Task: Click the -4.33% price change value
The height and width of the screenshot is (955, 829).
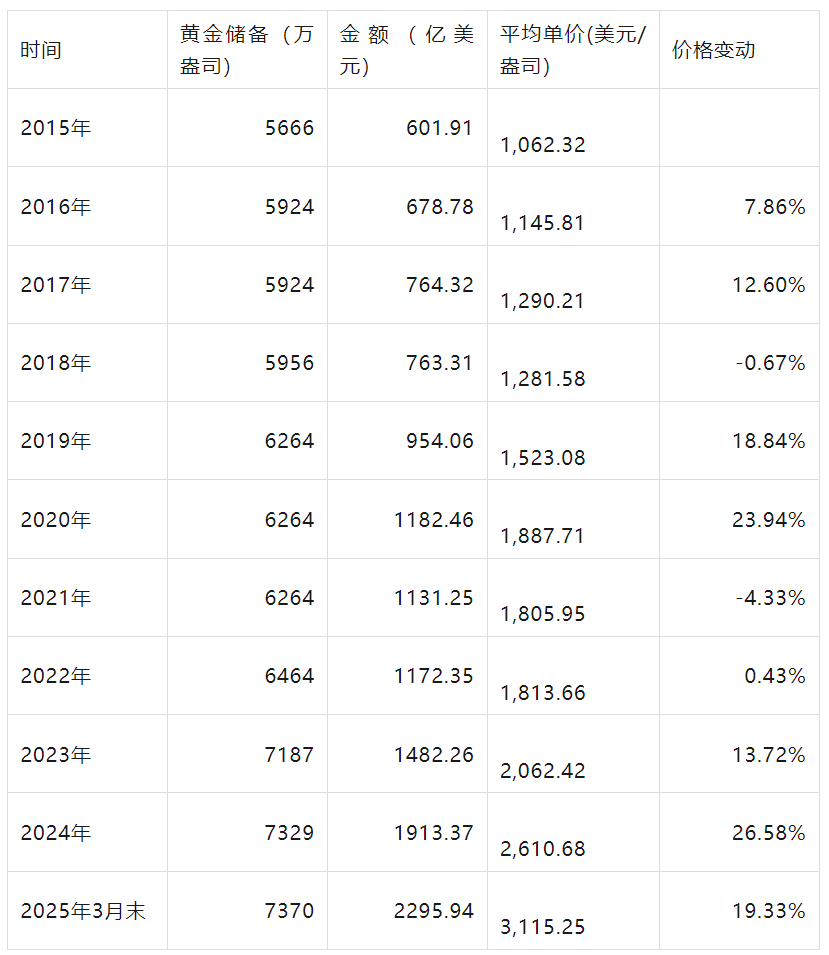Action: (x=770, y=597)
